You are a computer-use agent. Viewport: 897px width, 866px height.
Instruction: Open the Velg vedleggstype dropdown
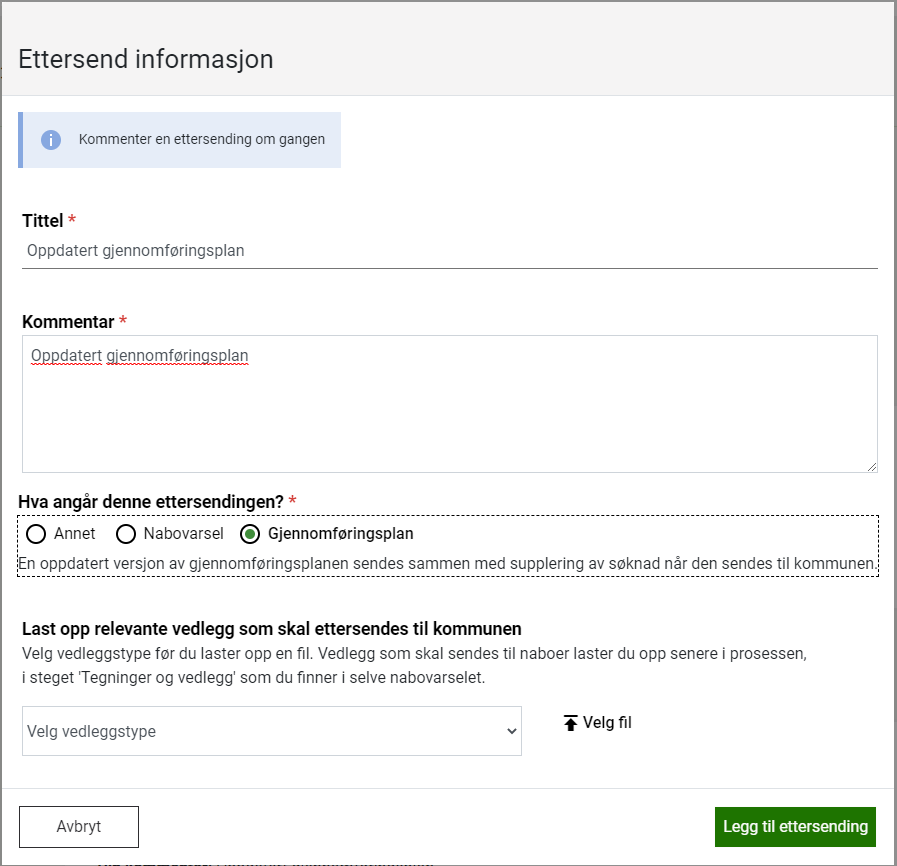(x=271, y=731)
